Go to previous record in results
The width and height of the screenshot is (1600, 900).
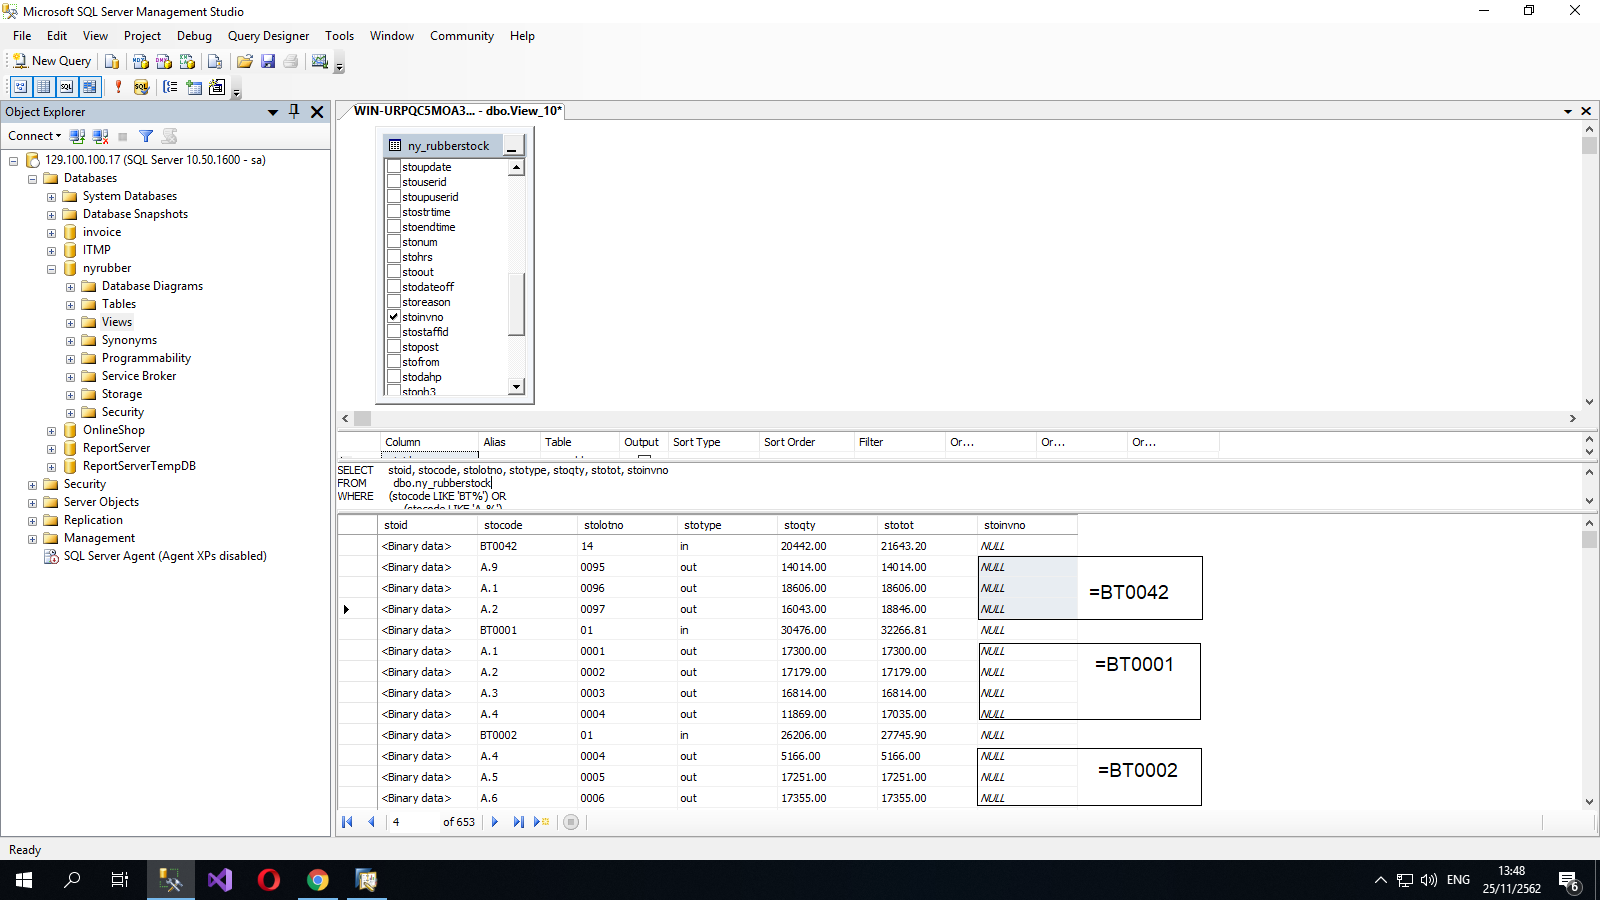[371, 822]
